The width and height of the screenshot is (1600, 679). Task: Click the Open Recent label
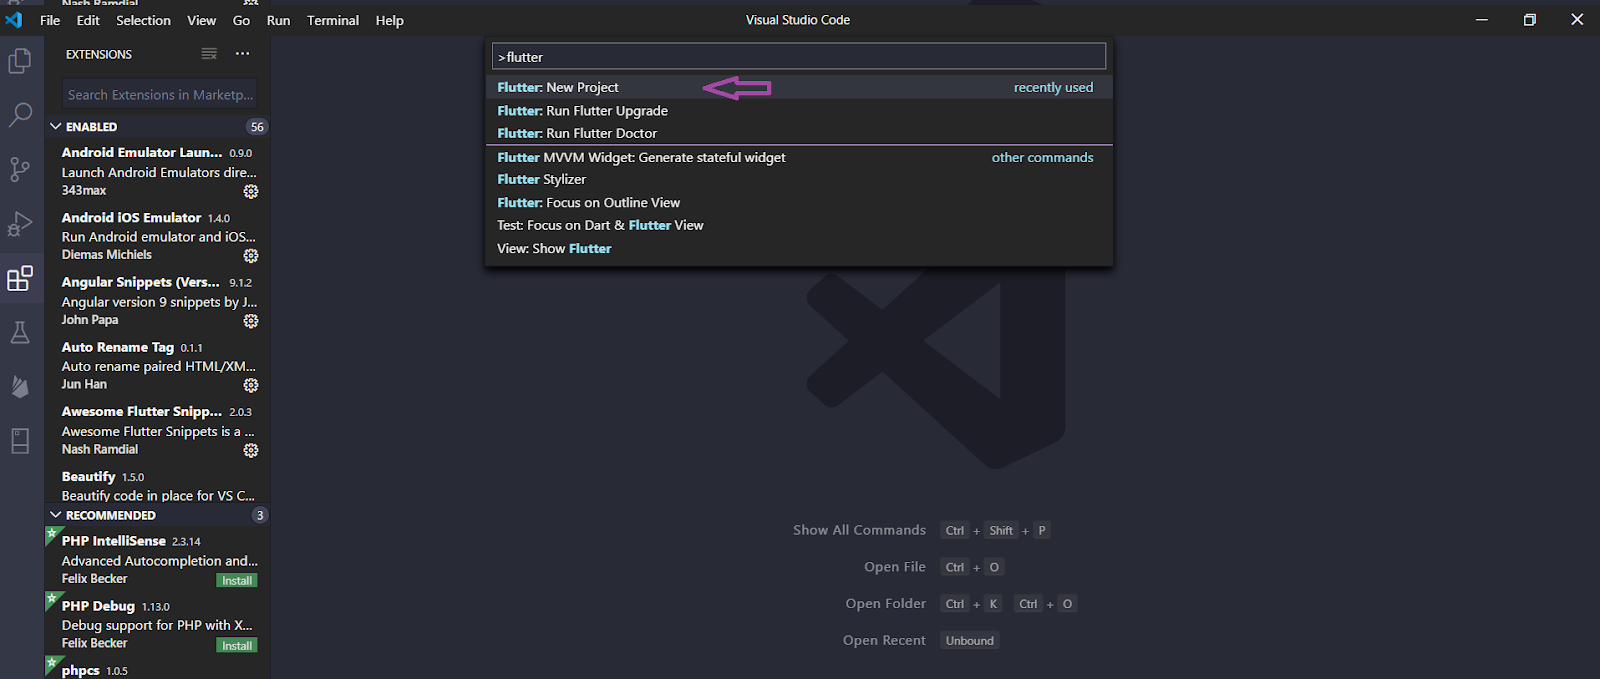point(884,640)
